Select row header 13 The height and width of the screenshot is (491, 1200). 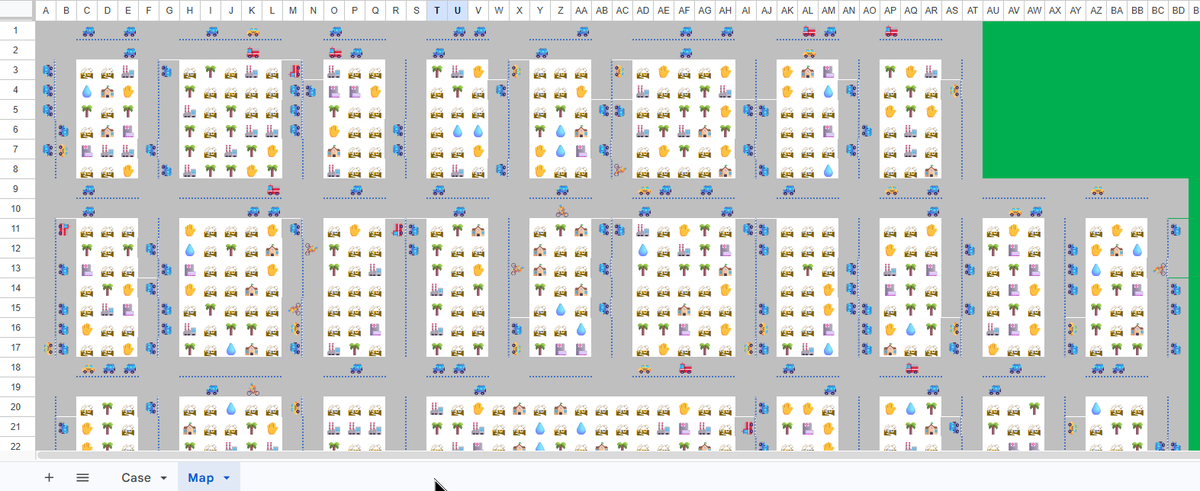[x=18, y=268]
